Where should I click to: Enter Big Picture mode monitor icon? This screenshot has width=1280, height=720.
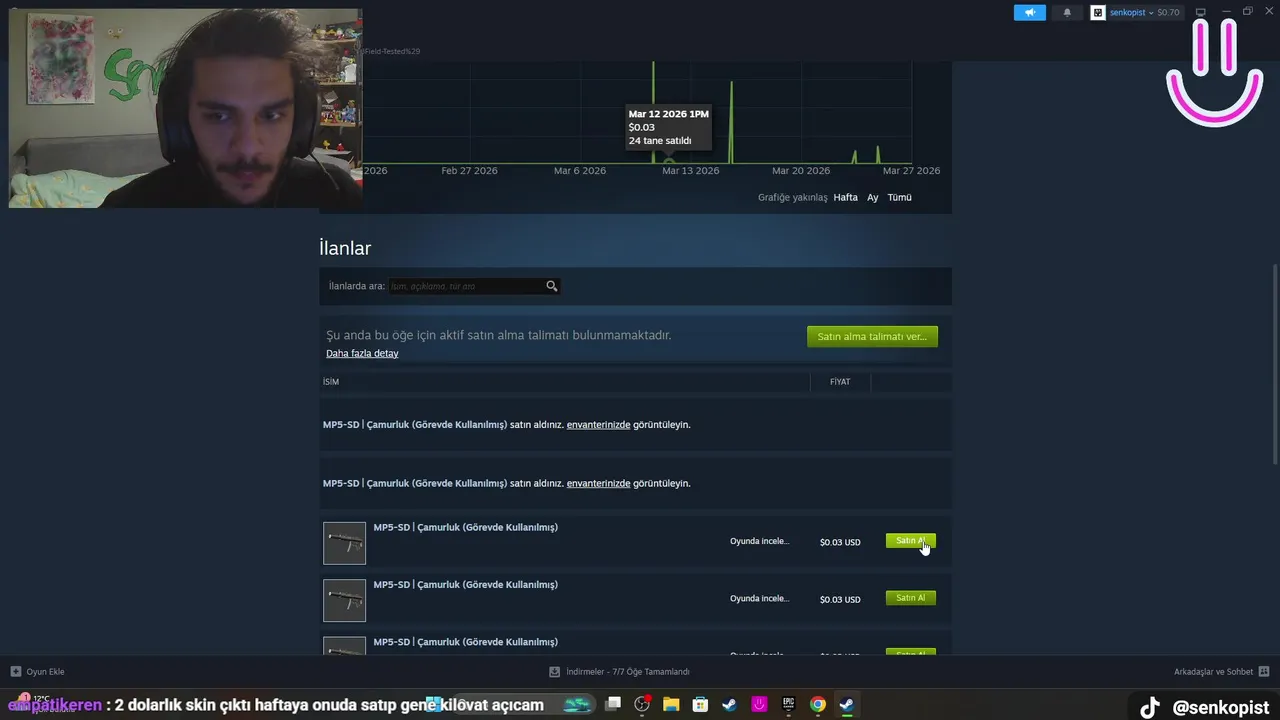point(1201,12)
